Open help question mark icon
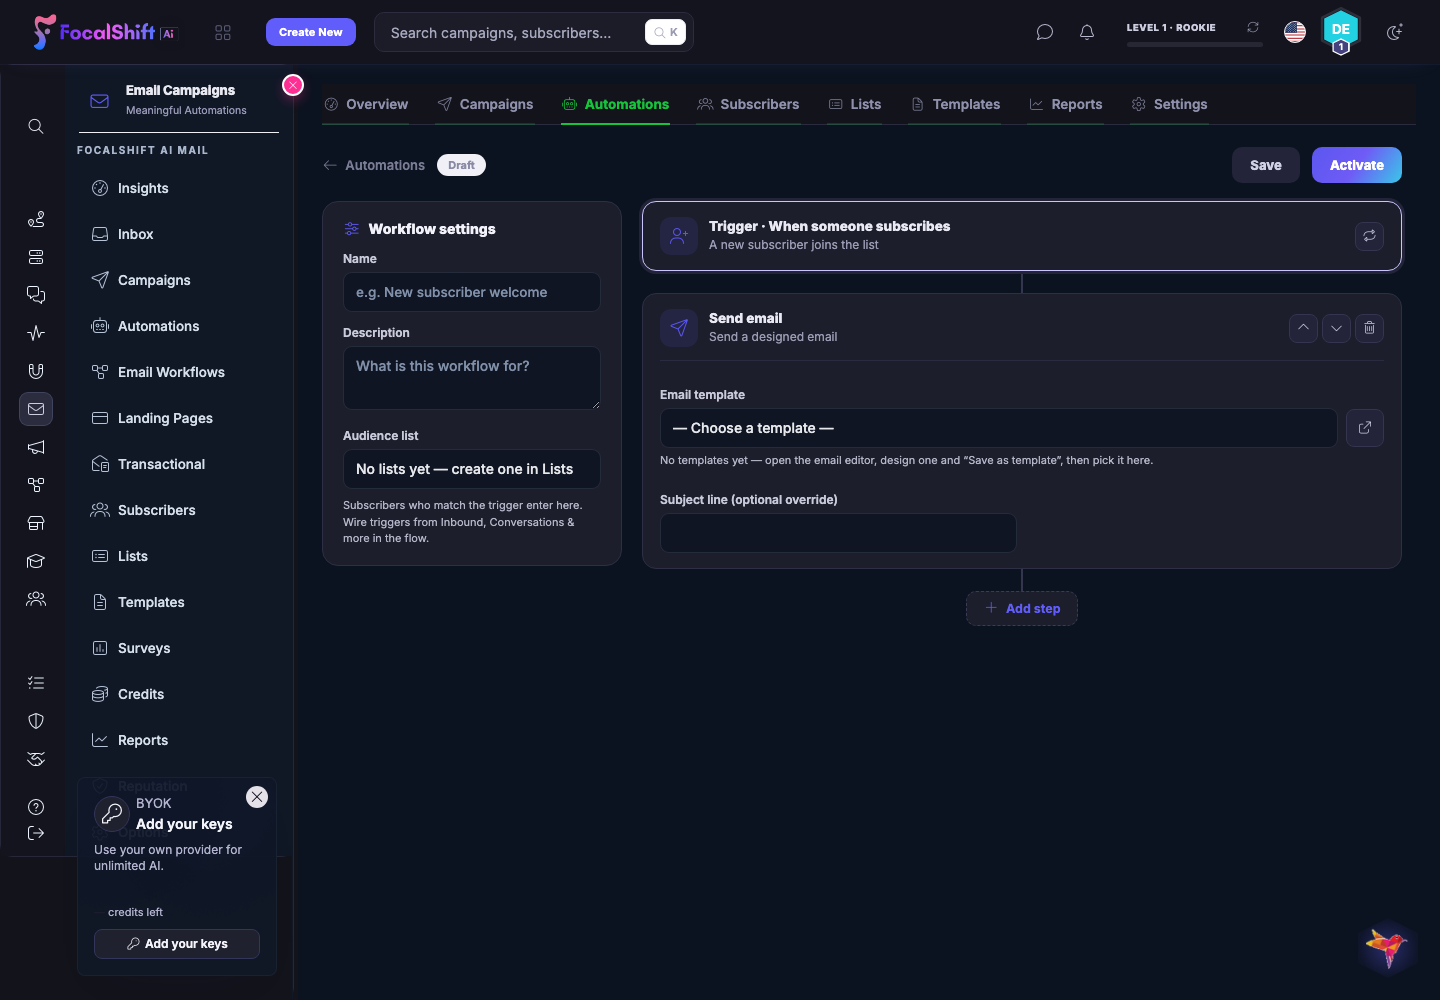Viewport: 1440px width, 1000px height. click(x=36, y=807)
